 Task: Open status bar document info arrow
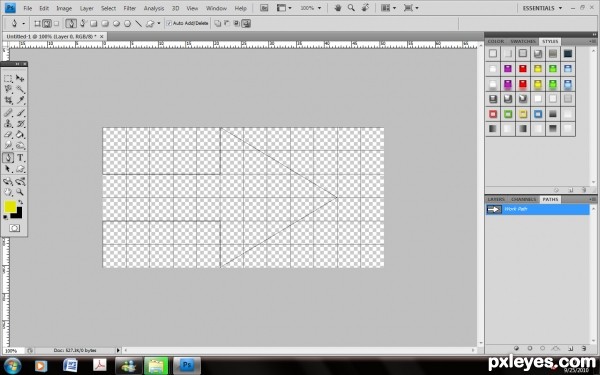tap(118, 350)
